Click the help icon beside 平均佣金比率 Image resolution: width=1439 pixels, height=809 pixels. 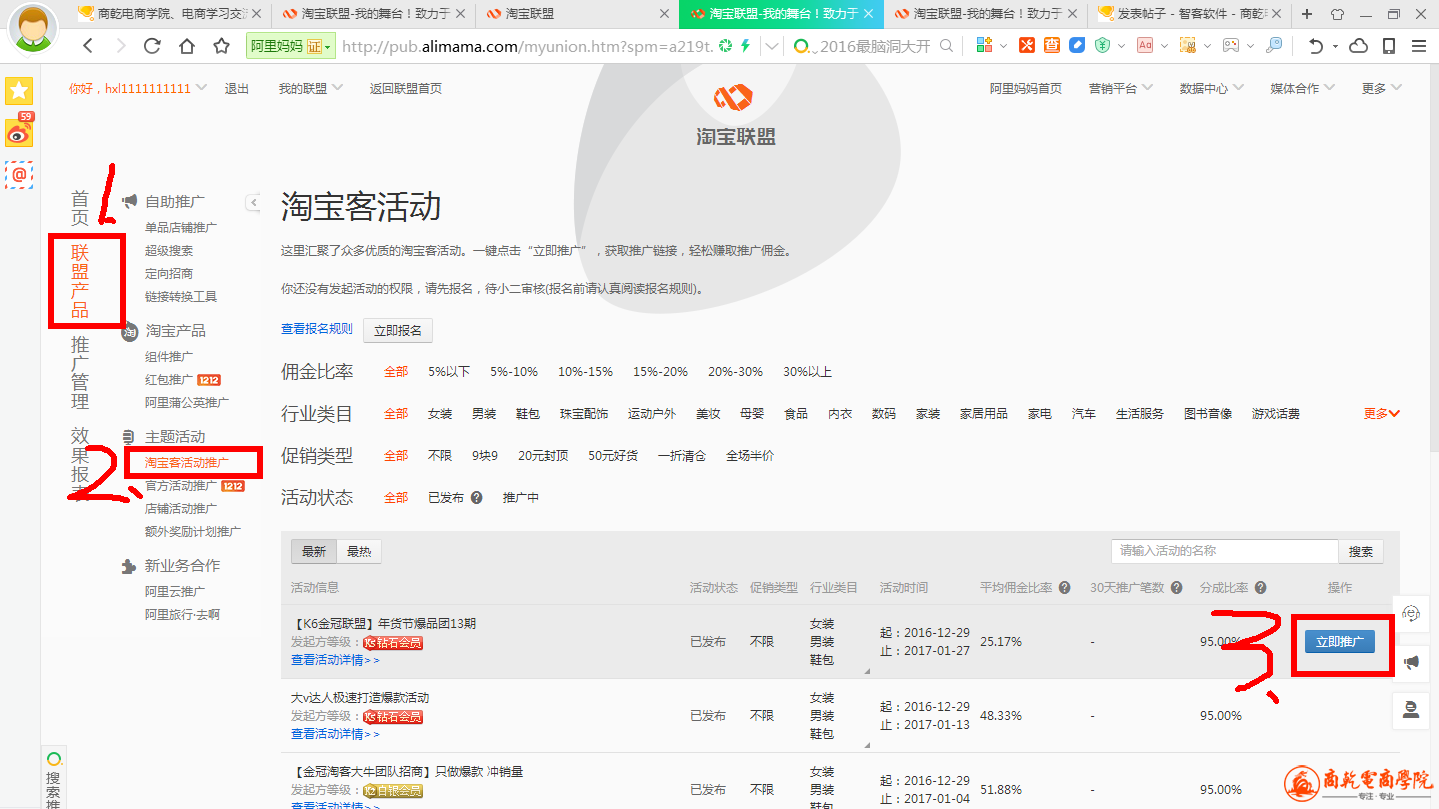pos(1065,588)
